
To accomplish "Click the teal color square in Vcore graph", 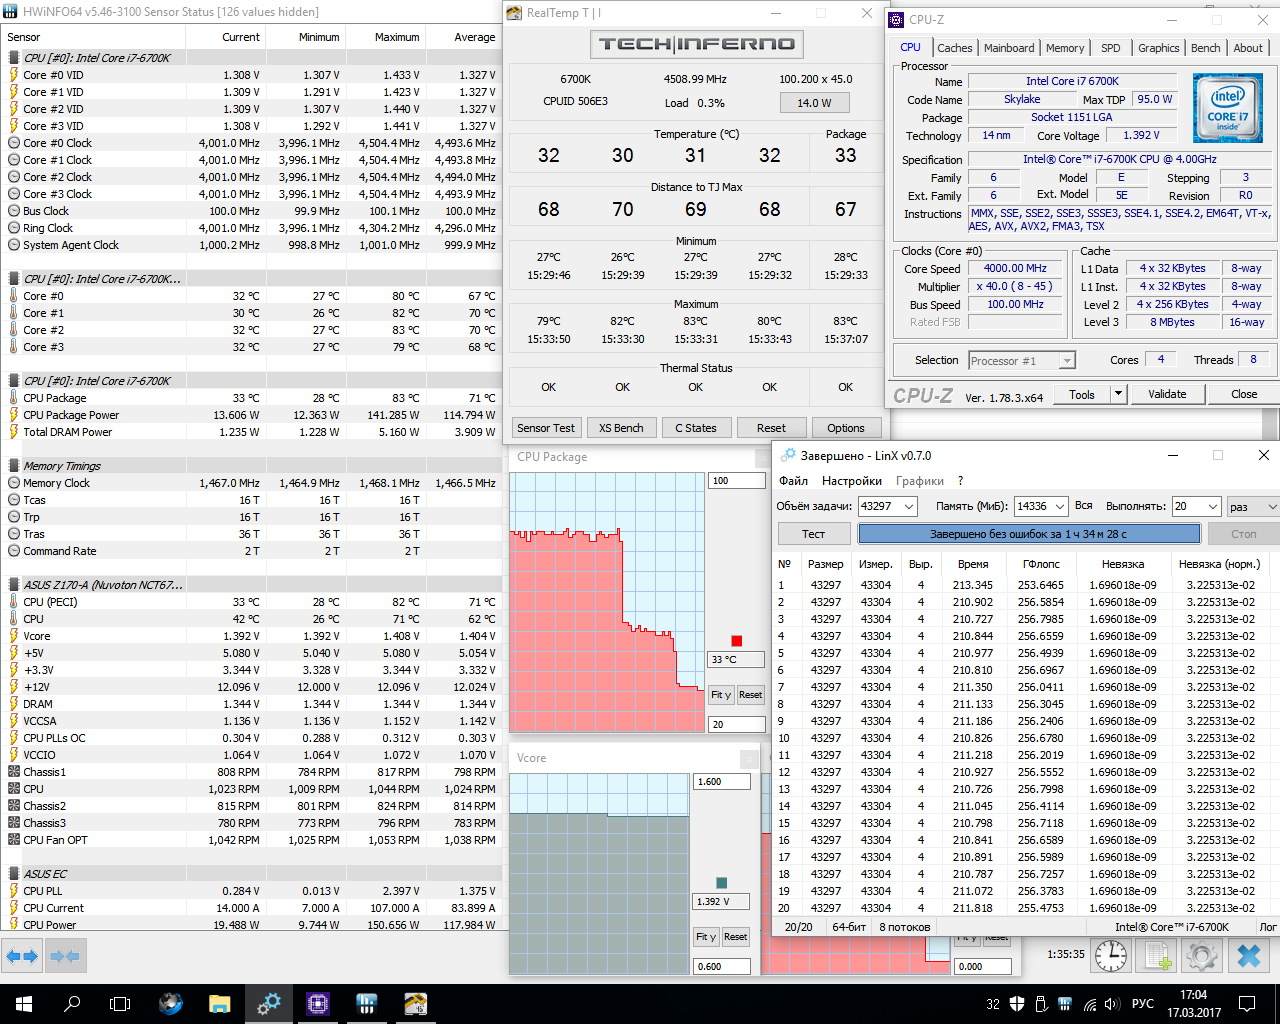I will 721,883.
